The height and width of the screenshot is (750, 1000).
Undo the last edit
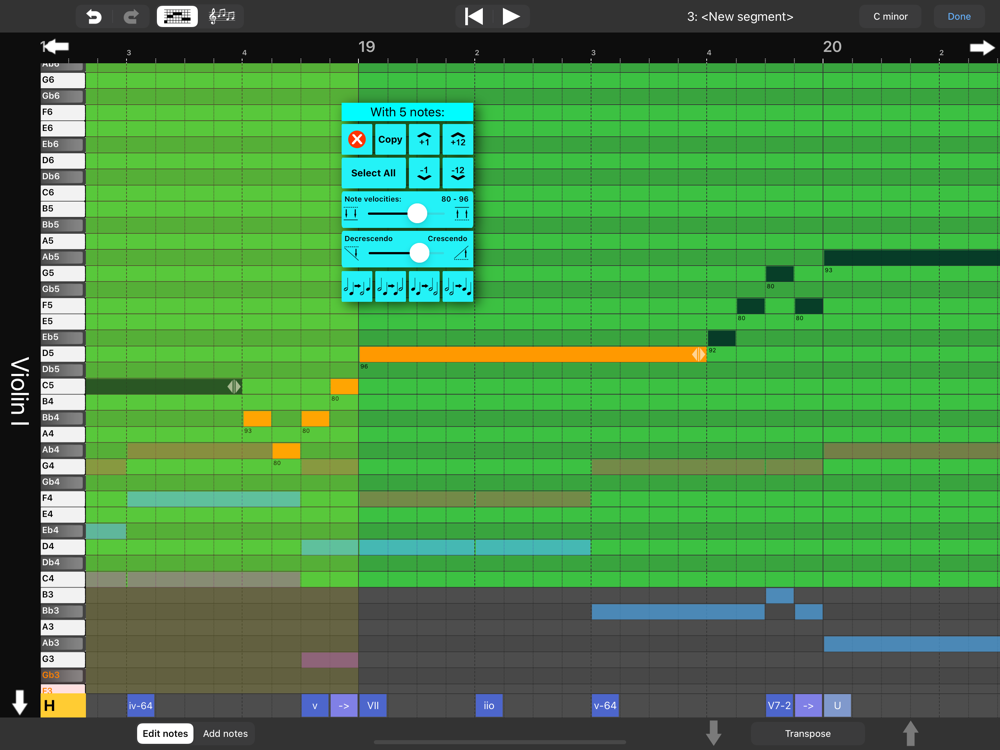tap(94, 16)
